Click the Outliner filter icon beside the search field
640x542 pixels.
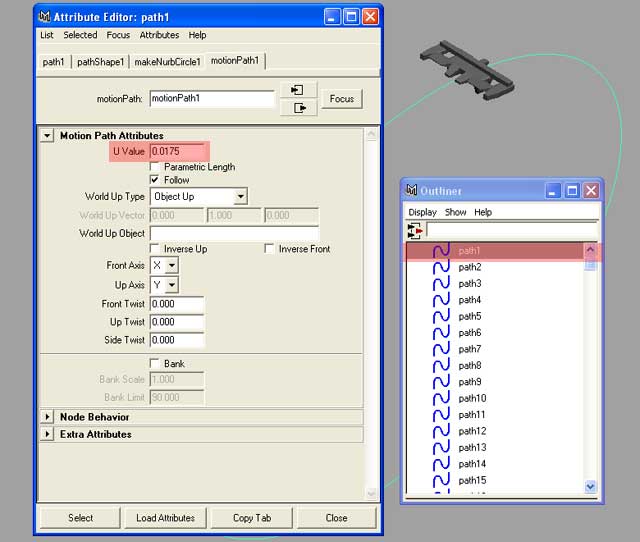(415, 231)
